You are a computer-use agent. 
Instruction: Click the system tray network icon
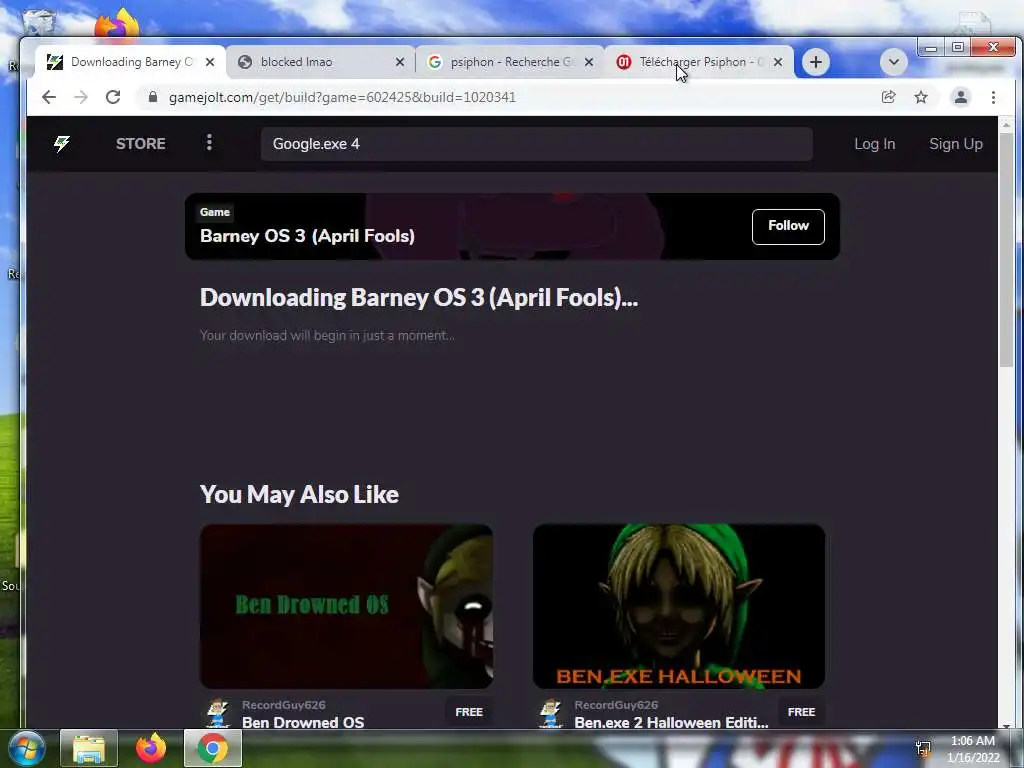923,748
